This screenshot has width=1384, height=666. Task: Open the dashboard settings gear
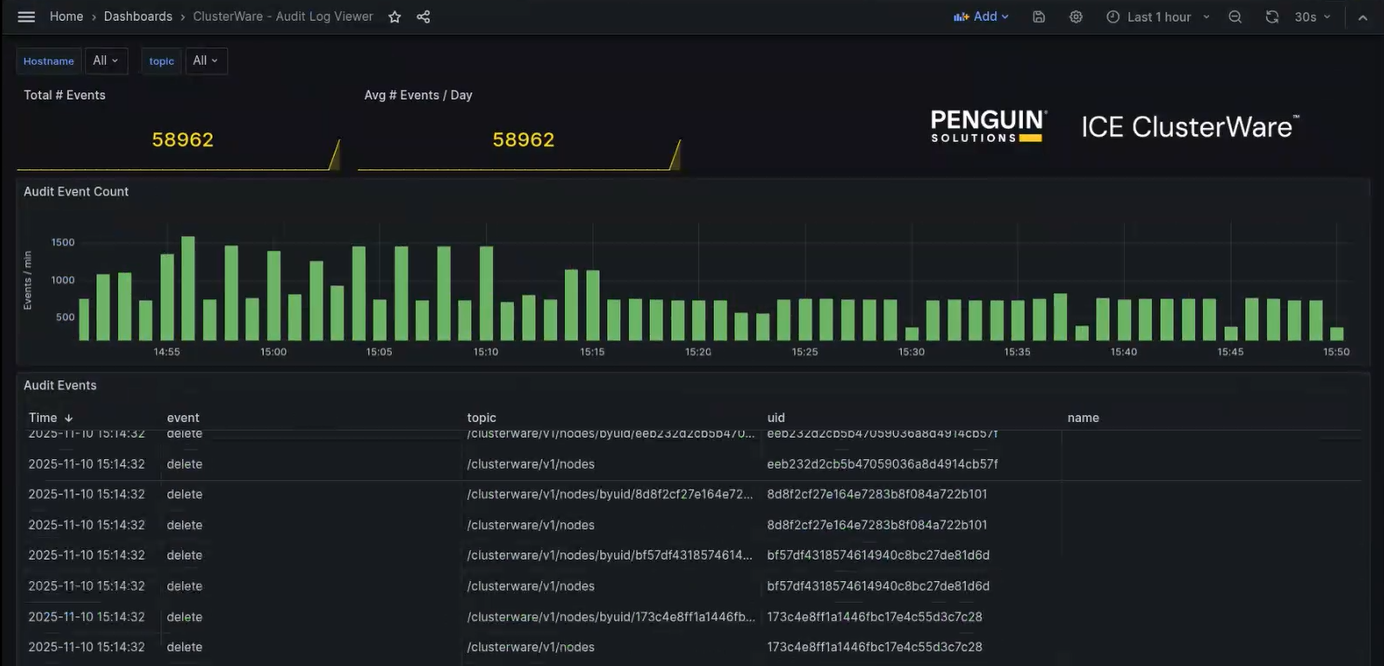1076,16
